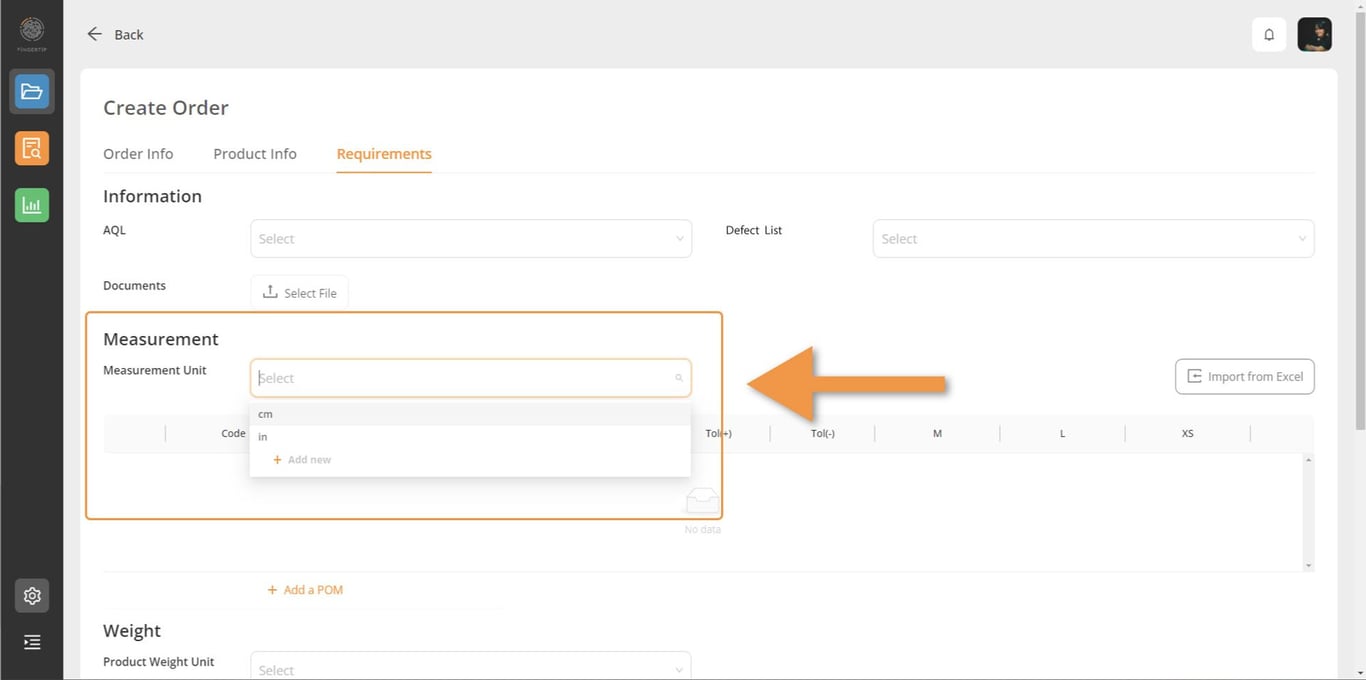
Task: Click the table scrollbar down arrow
Action: point(1308,566)
